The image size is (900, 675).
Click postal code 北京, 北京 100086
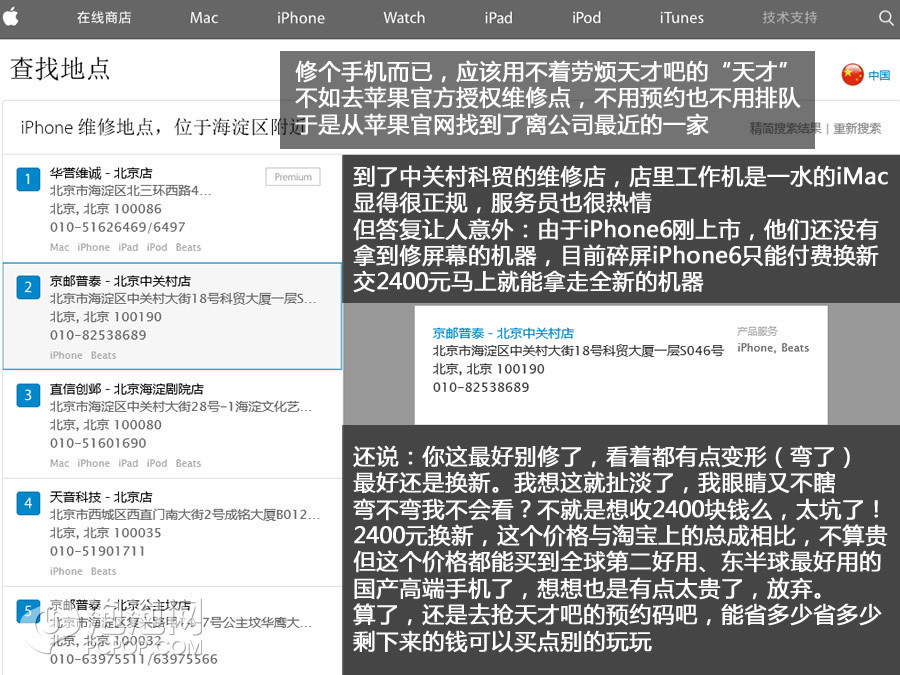(106, 209)
